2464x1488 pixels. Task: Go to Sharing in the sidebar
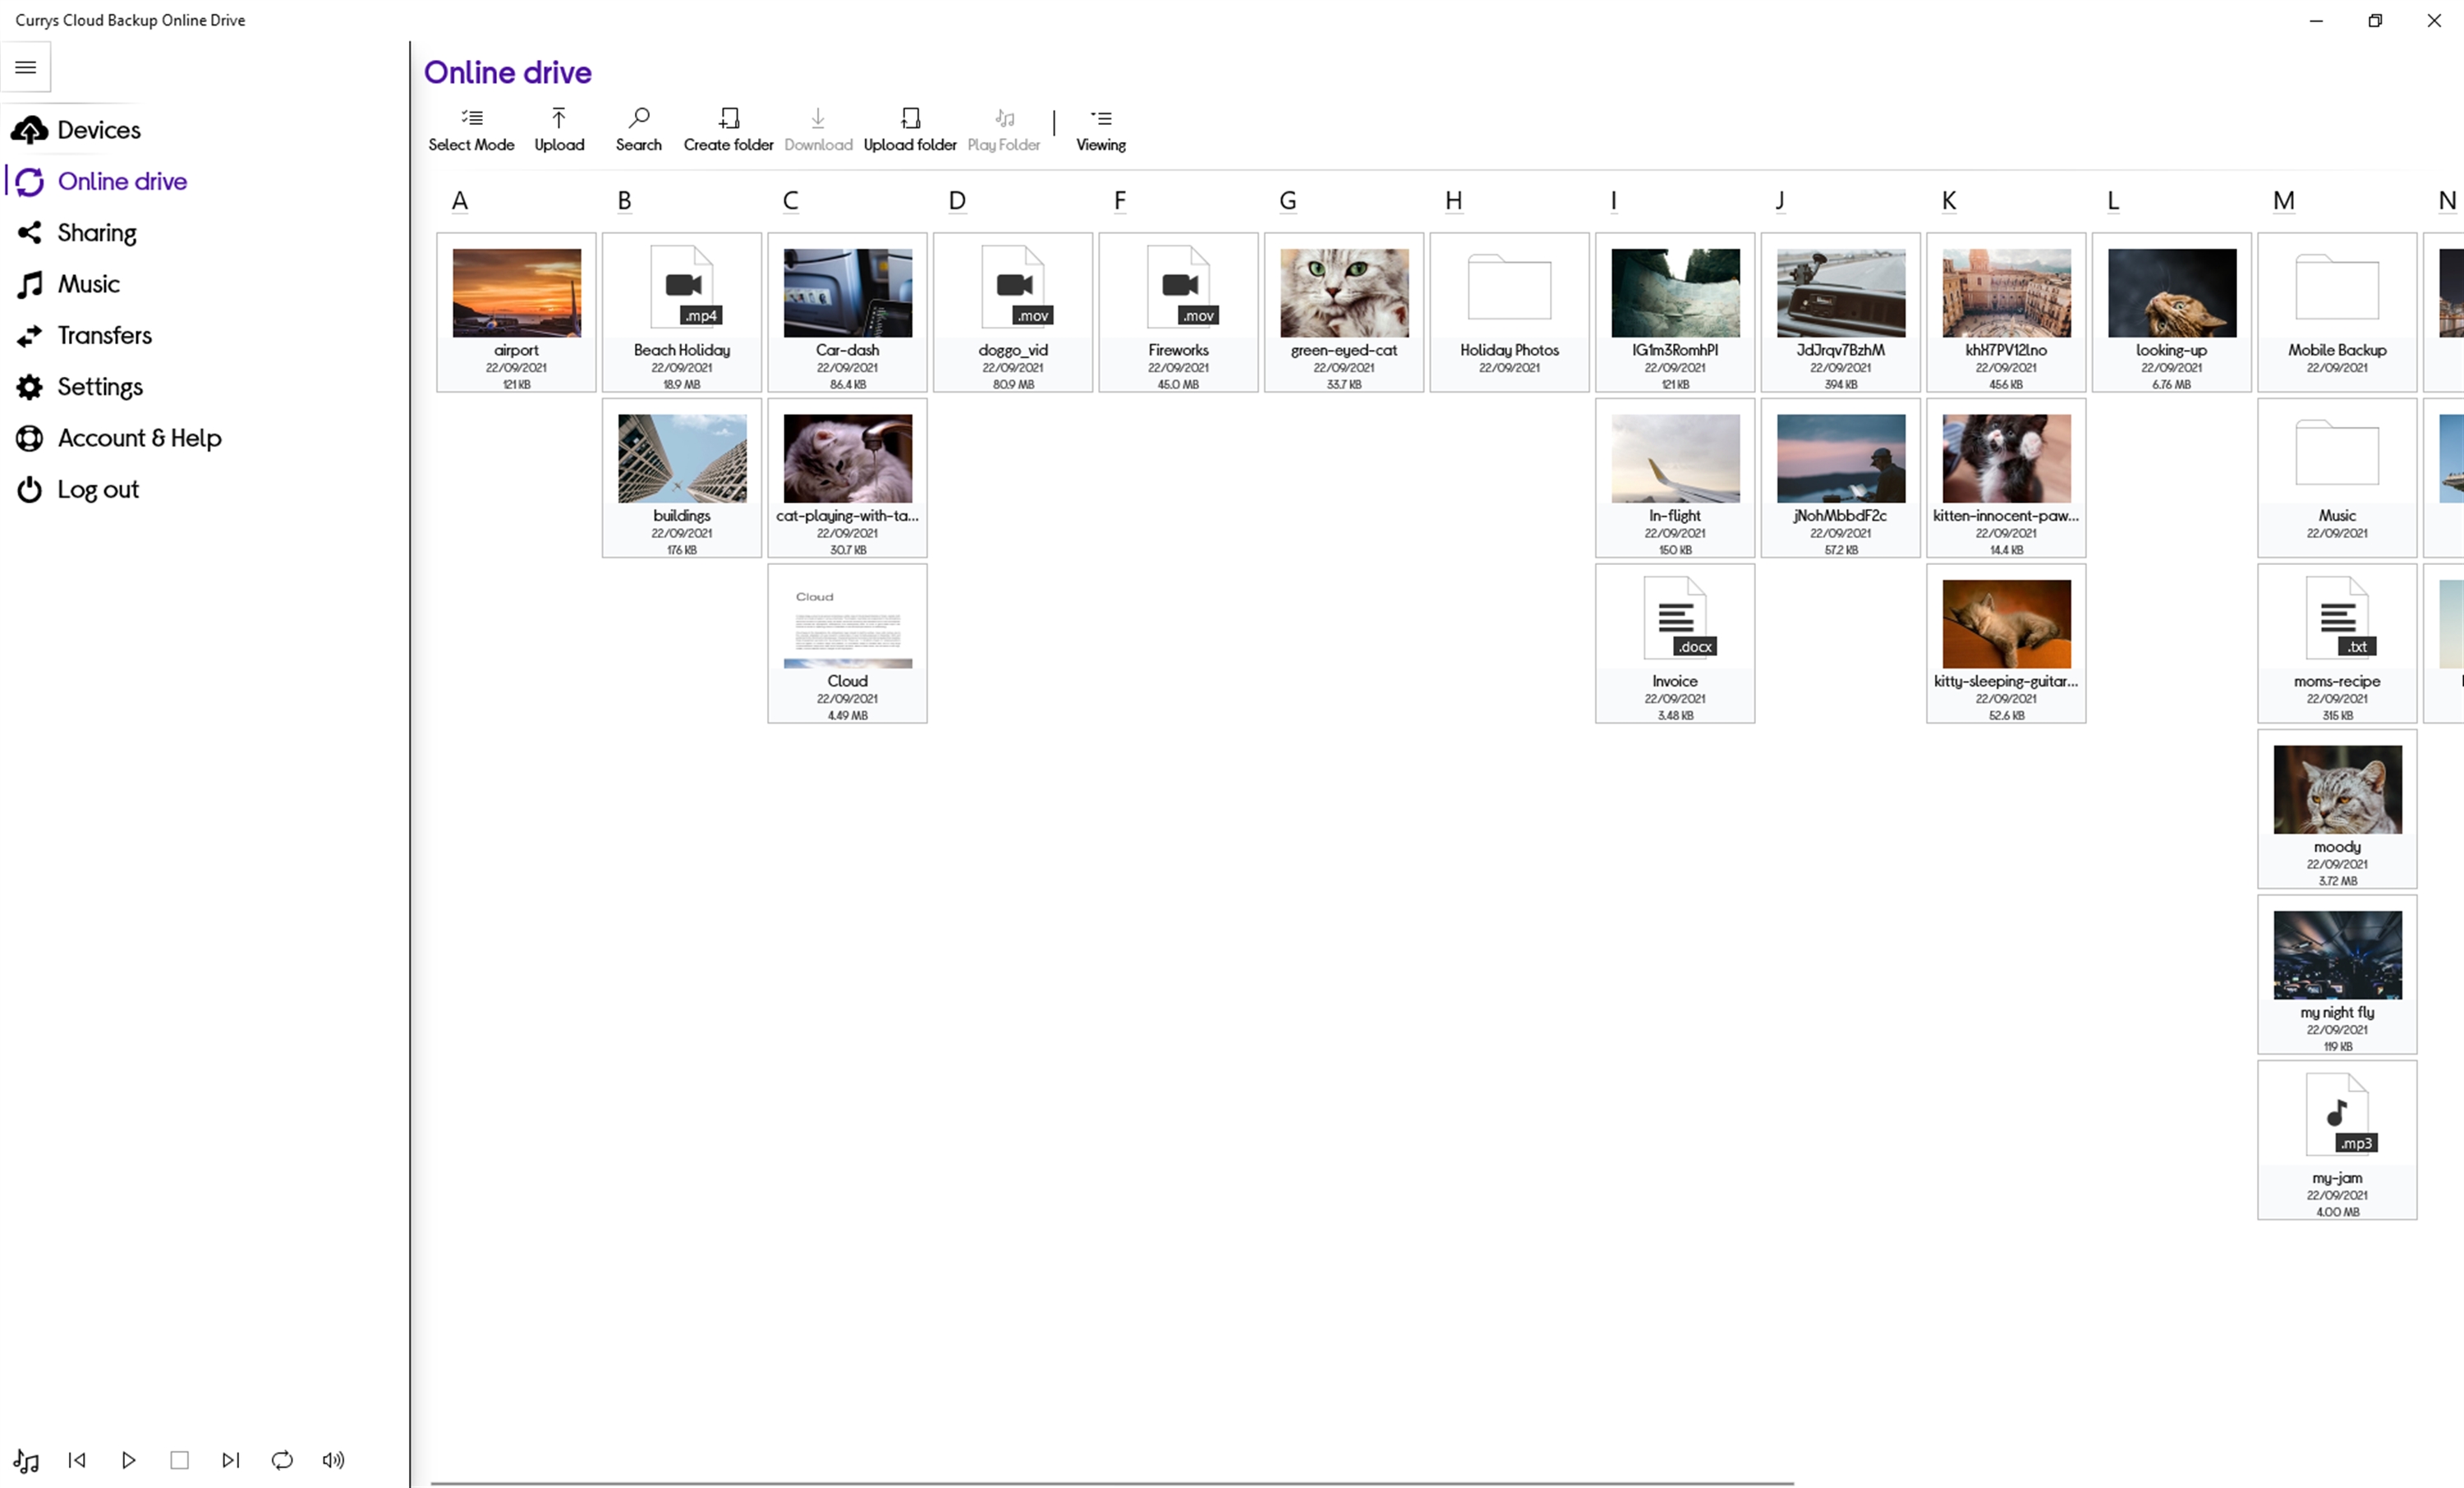(96, 233)
